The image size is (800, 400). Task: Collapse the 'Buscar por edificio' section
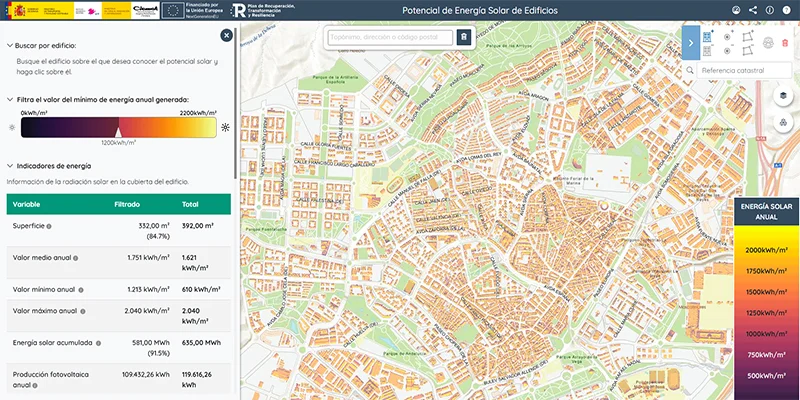pos(10,45)
